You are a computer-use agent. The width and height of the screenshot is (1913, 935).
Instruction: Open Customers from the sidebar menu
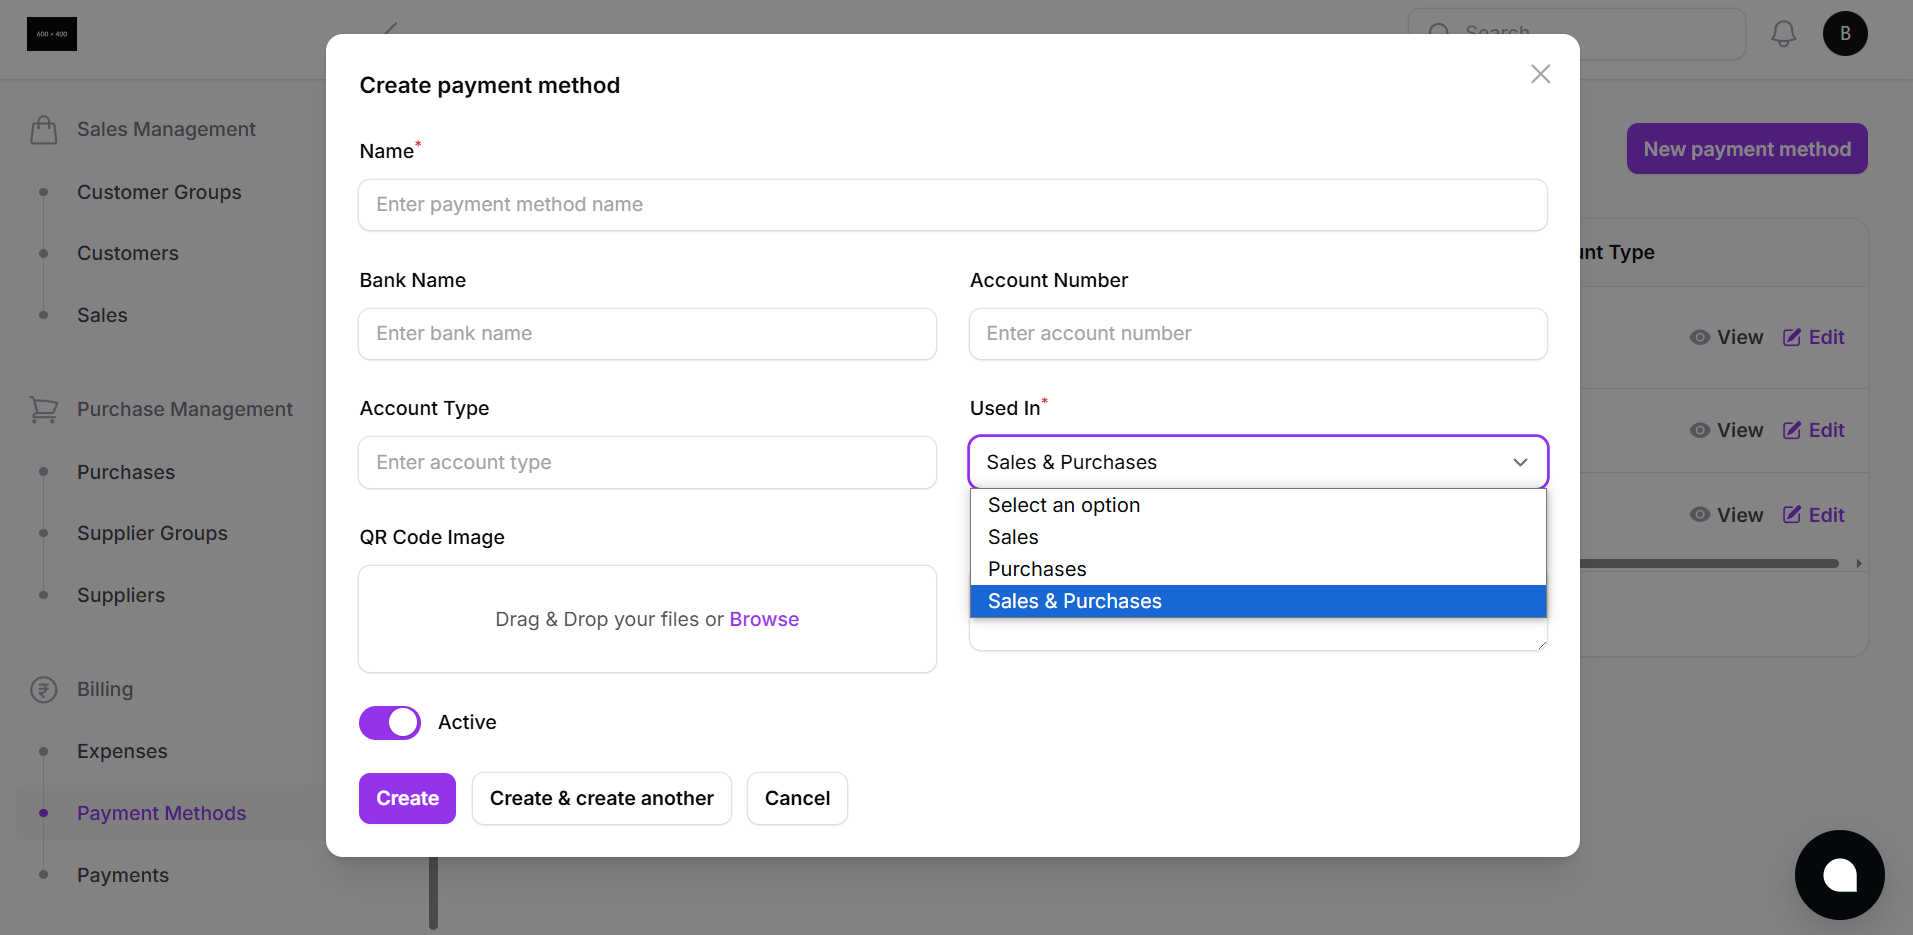pos(127,253)
